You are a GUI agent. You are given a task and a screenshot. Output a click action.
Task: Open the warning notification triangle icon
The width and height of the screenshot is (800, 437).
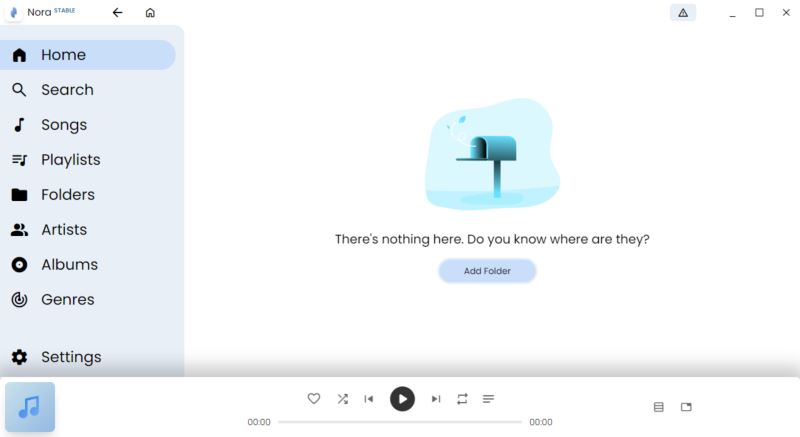click(683, 13)
